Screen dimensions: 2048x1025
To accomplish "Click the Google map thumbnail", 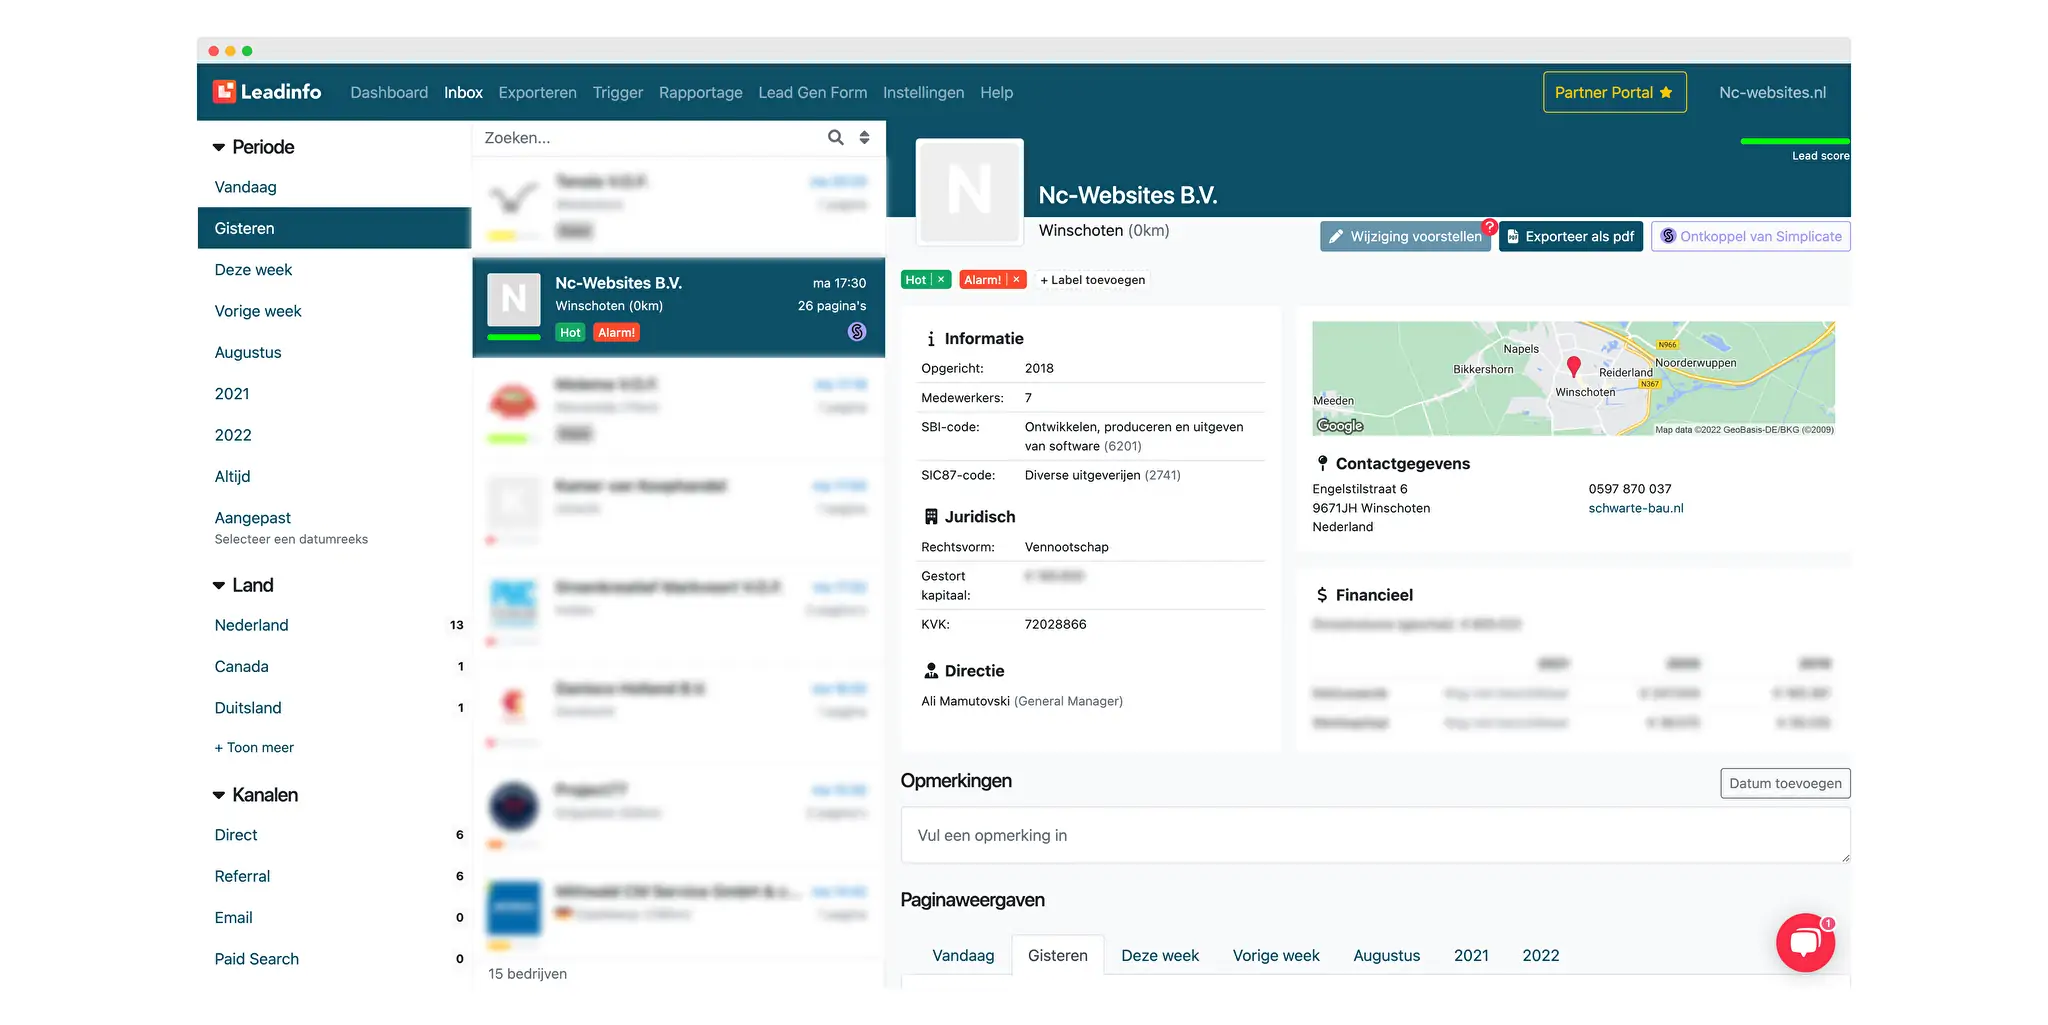I will click(x=1573, y=378).
